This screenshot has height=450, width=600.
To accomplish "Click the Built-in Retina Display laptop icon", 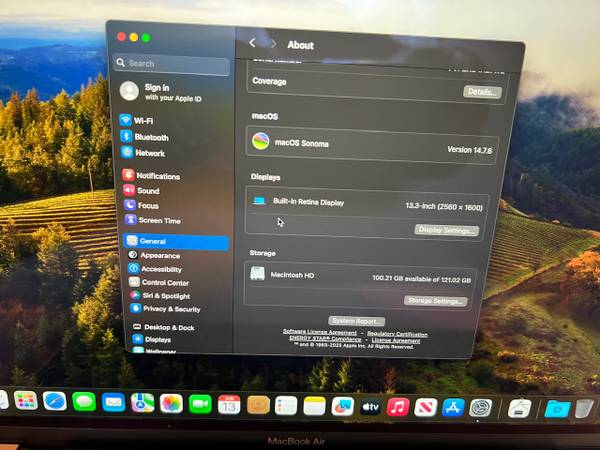I will 259,201.
